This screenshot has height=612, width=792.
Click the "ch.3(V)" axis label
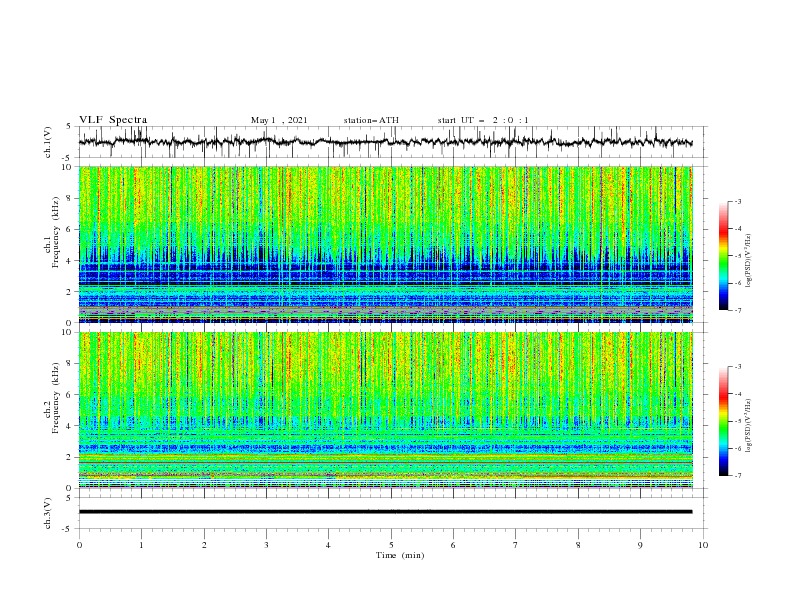pos(48,513)
